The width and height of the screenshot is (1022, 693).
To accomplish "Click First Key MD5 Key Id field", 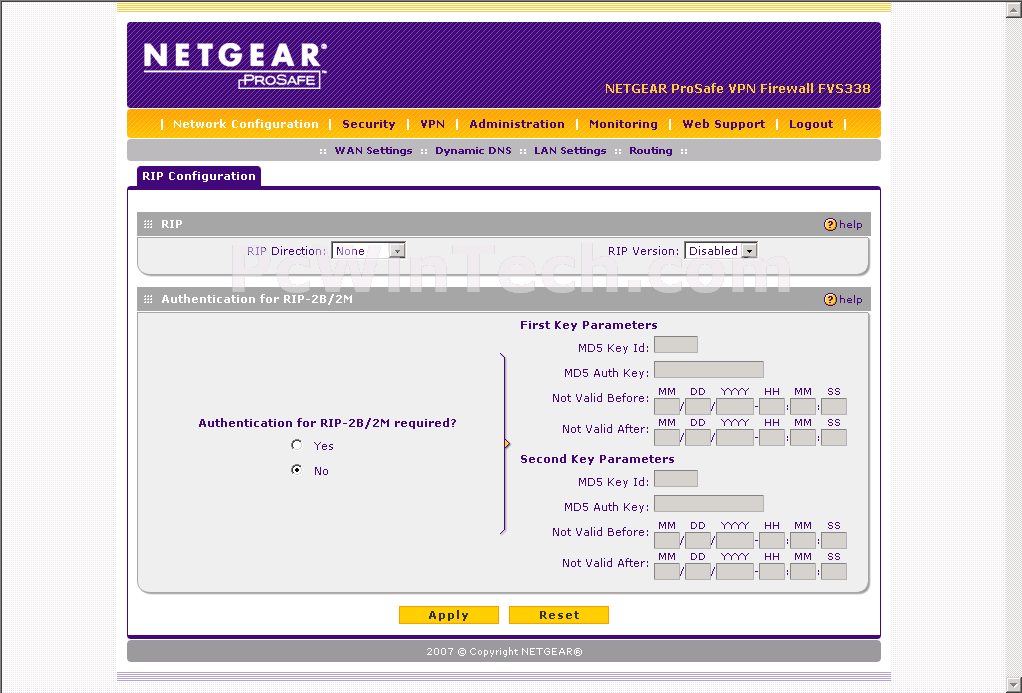I will [676, 345].
